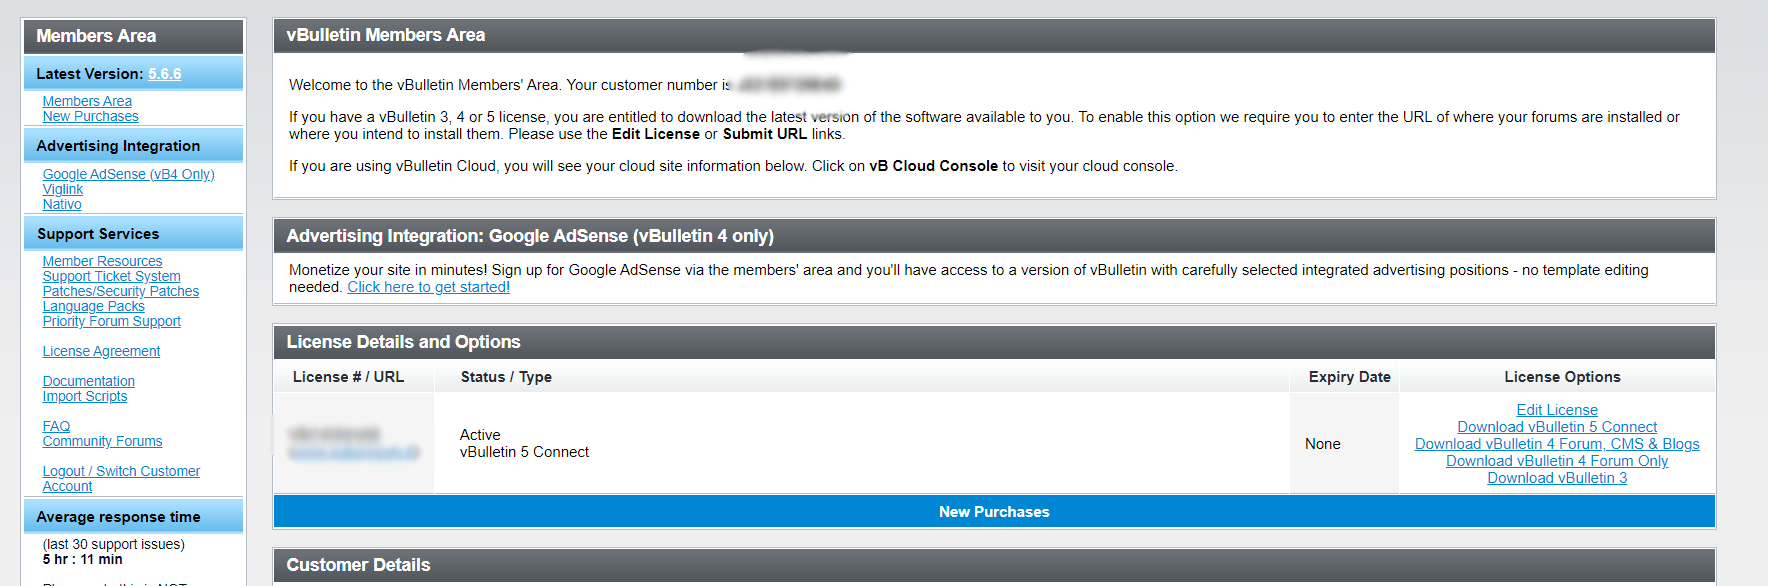
Task: View Patches/Security Patches page
Action: pos(120,291)
